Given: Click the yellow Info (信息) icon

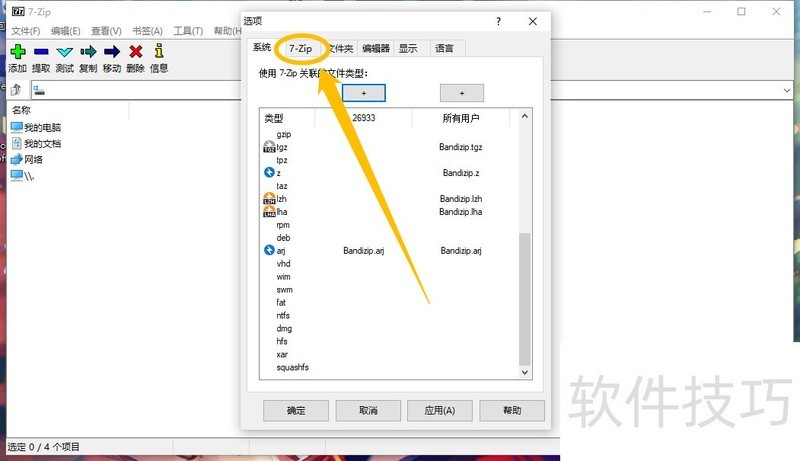Looking at the screenshot, I should point(159,51).
